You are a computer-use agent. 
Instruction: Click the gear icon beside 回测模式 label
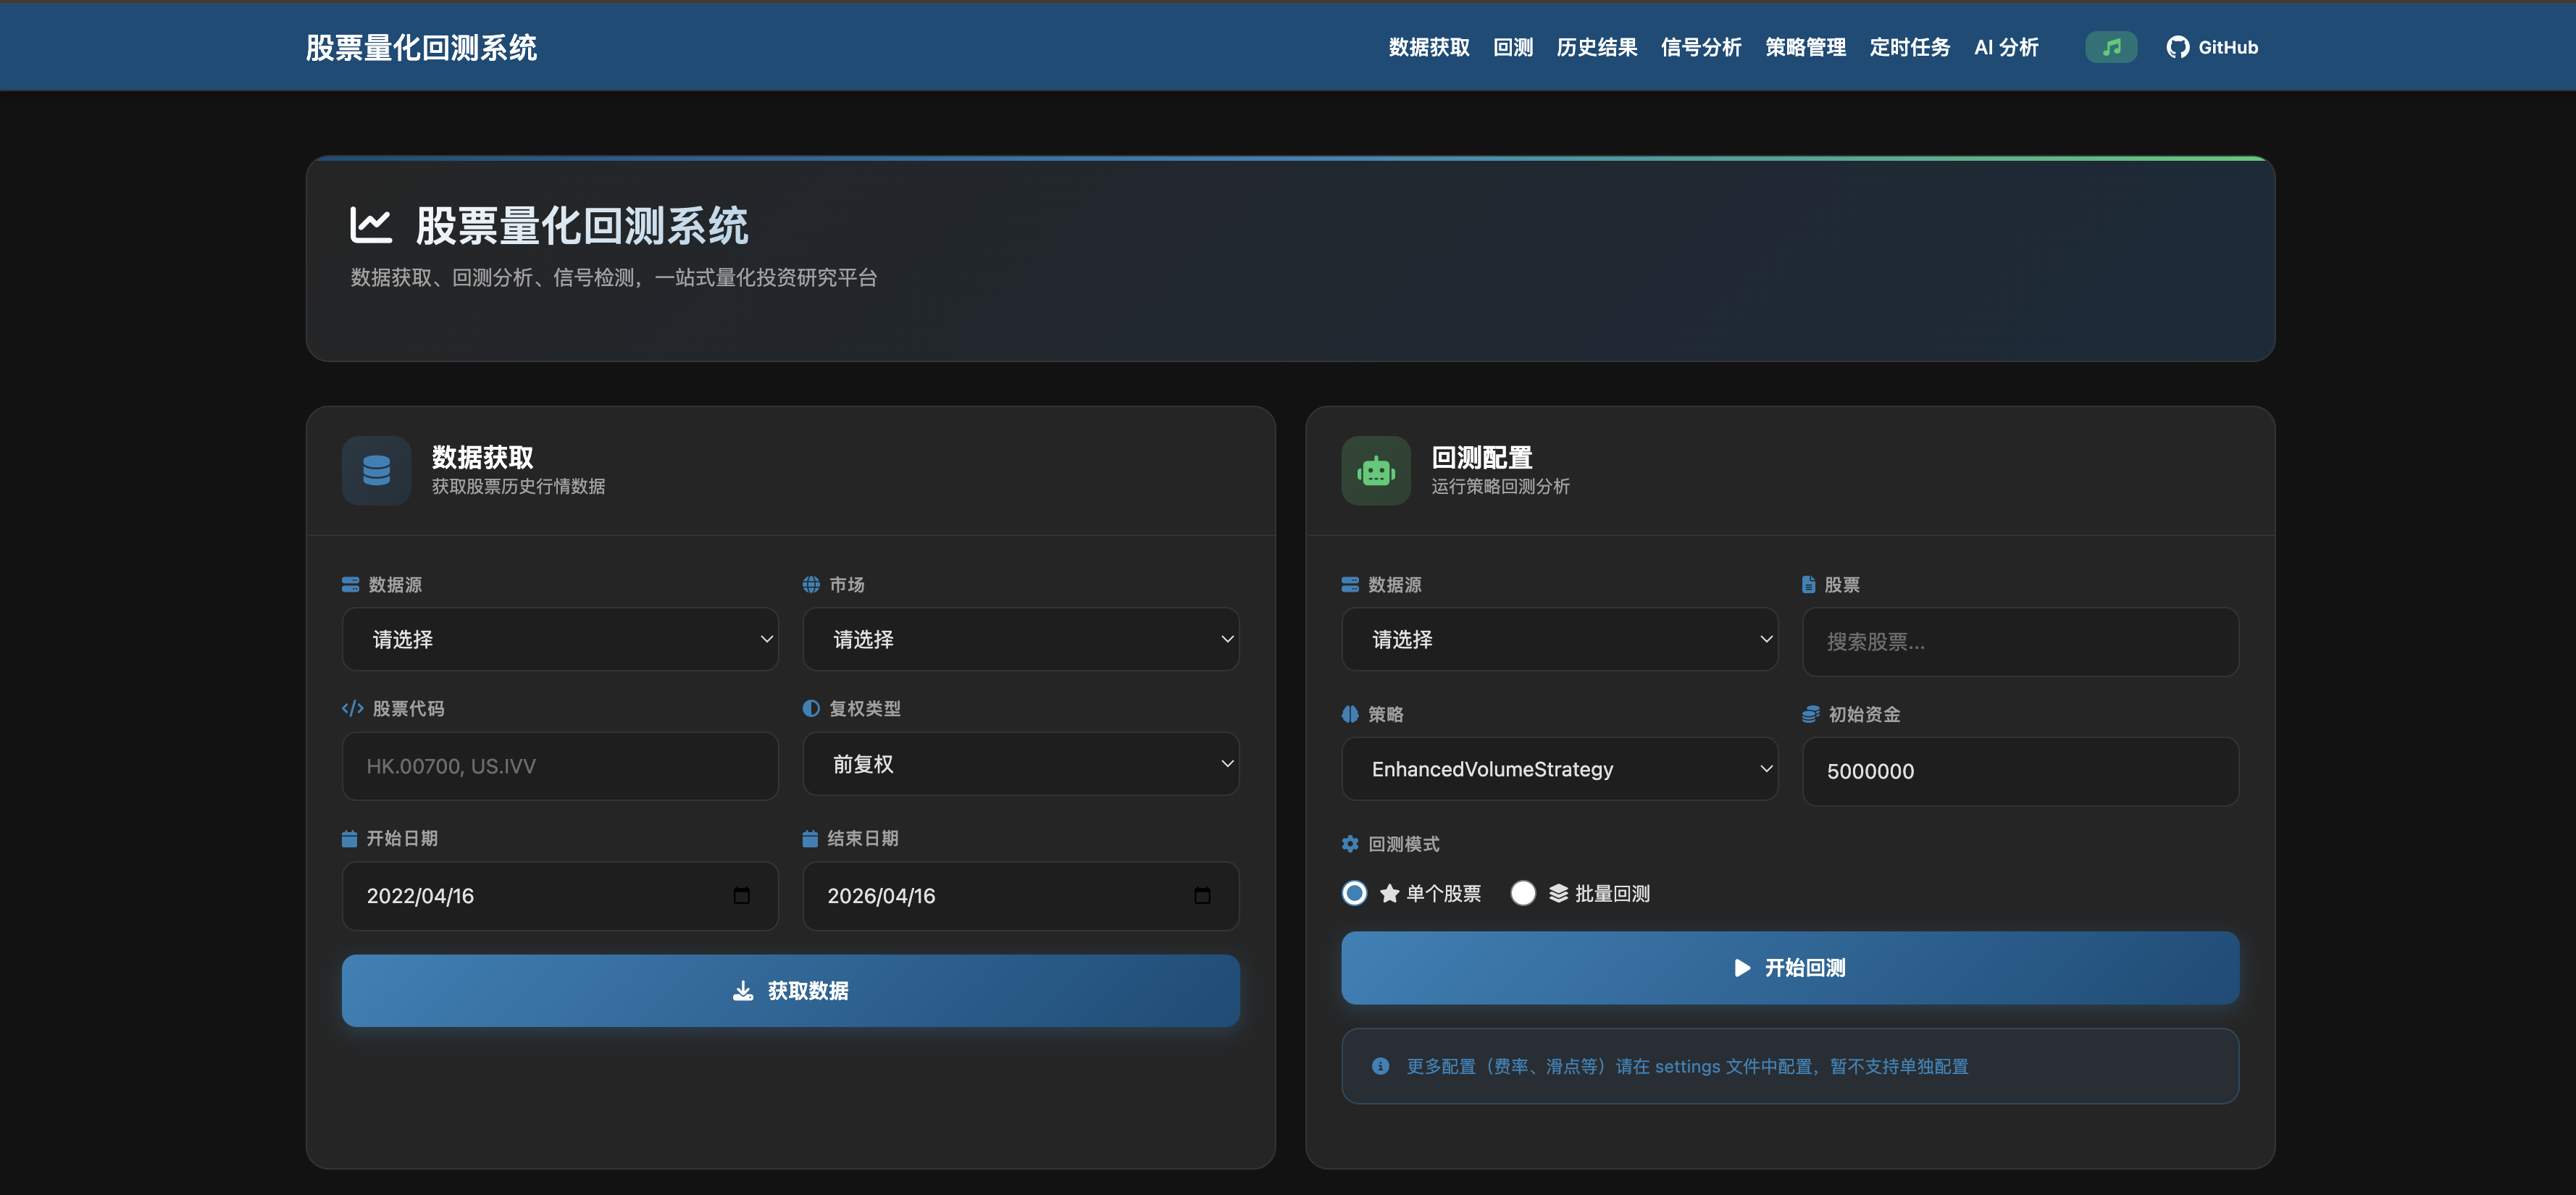pos(1350,843)
